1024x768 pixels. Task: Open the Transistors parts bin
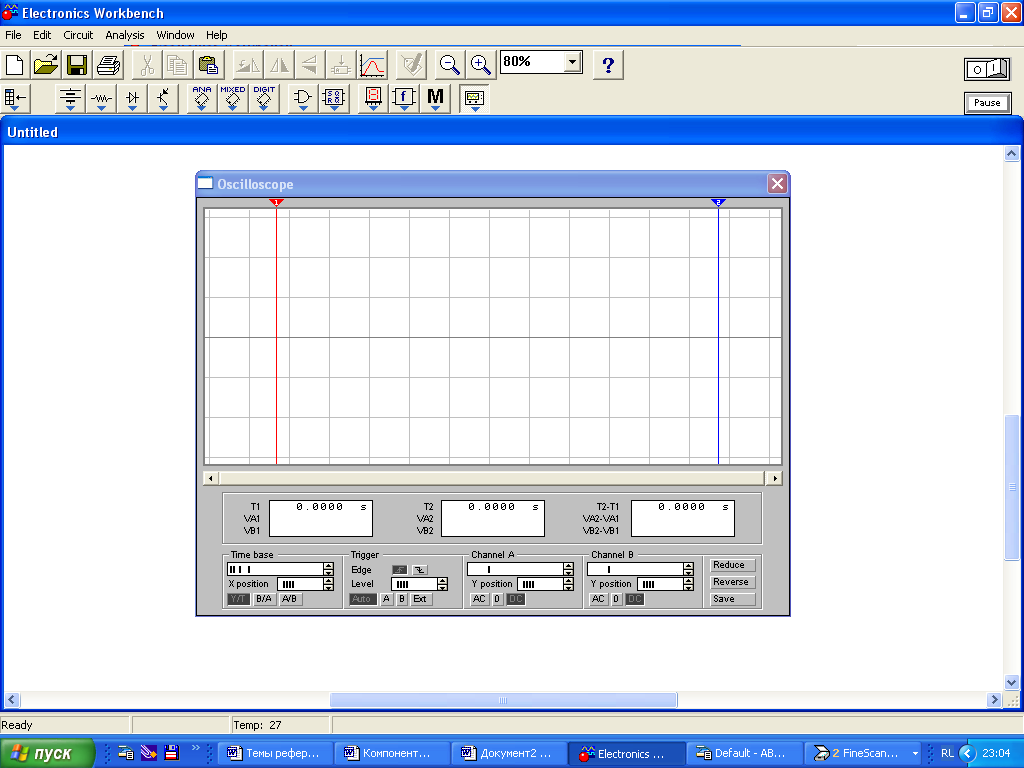[x=163, y=99]
